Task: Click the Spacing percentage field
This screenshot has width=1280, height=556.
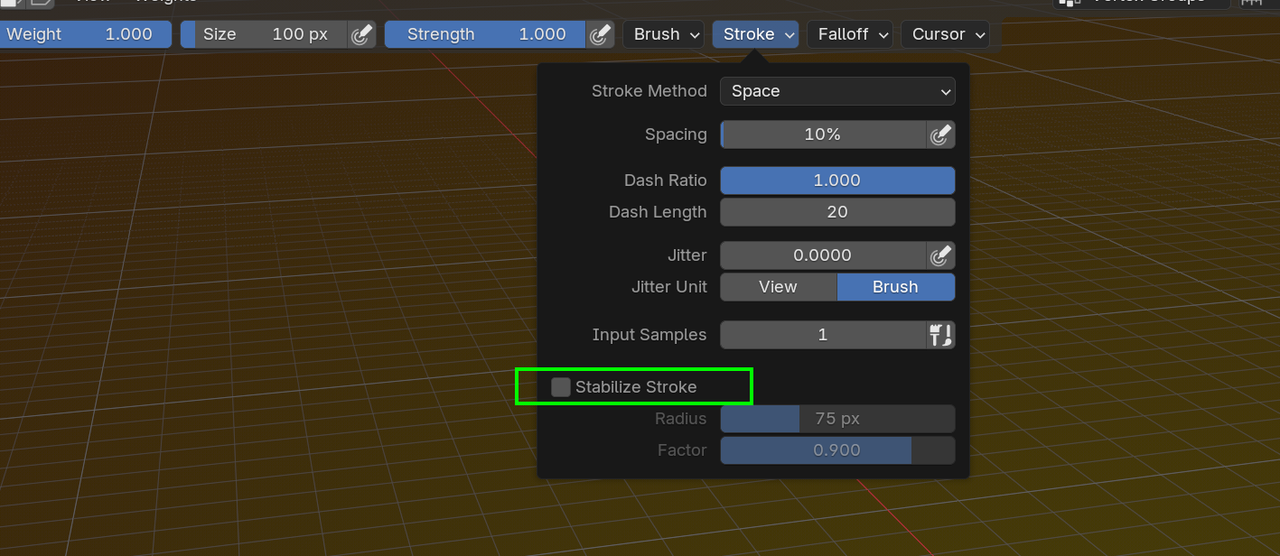Action: pyautogui.click(x=822, y=135)
